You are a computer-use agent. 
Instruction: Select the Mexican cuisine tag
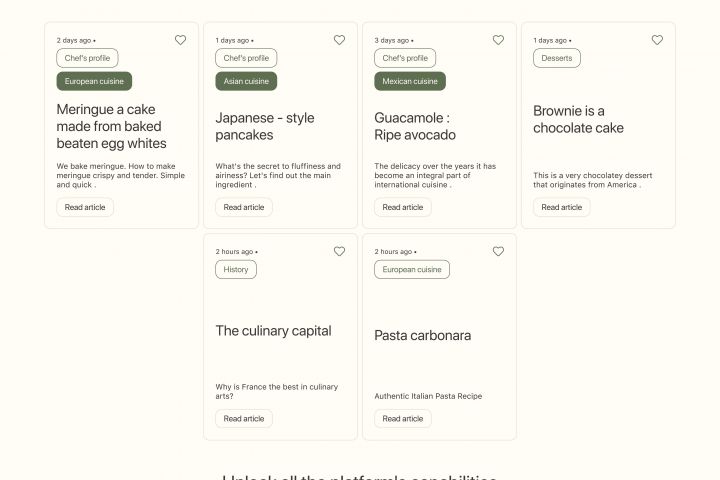point(410,81)
